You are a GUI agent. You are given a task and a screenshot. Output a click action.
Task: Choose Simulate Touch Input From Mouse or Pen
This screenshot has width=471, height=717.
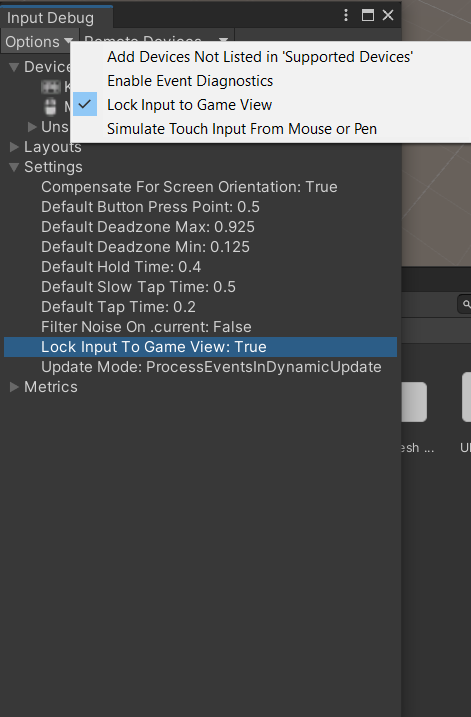pos(241,129)
